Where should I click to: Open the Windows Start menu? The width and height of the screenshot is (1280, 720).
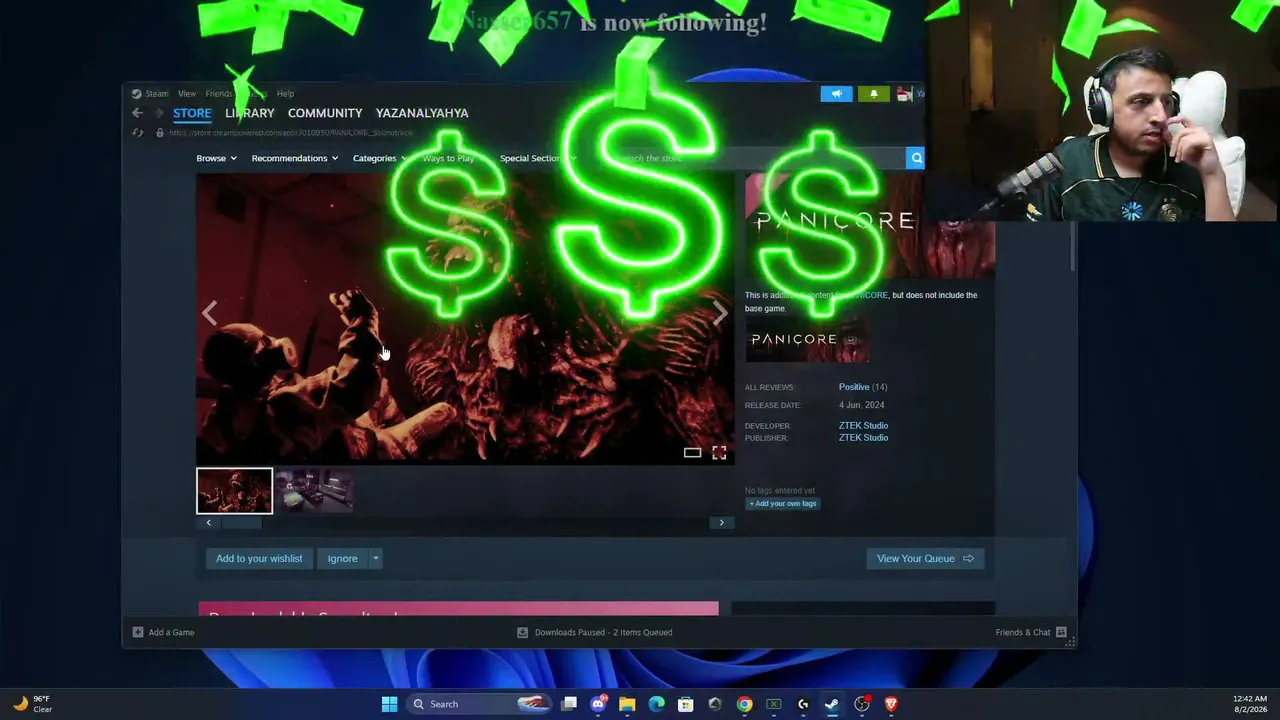coord(389,704)
